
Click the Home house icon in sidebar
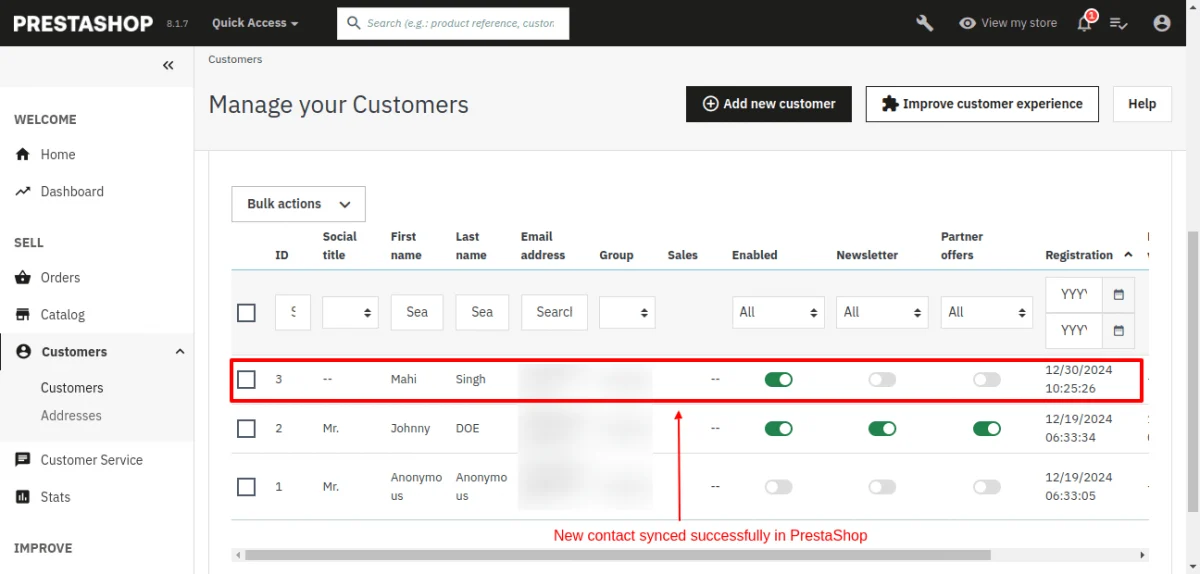pyautogui.click(x=23, y=154)
